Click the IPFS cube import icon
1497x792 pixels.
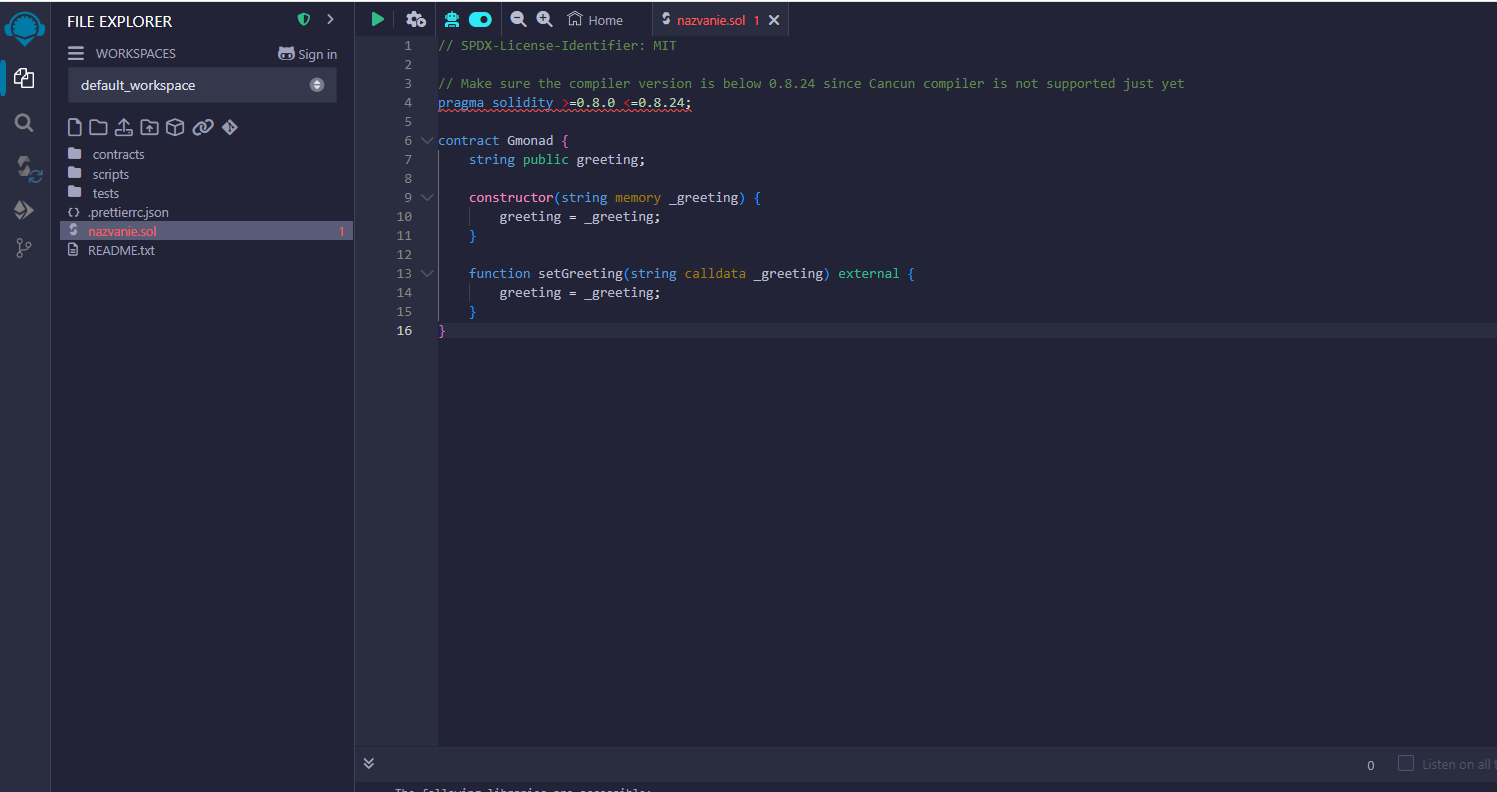[175, 127]
